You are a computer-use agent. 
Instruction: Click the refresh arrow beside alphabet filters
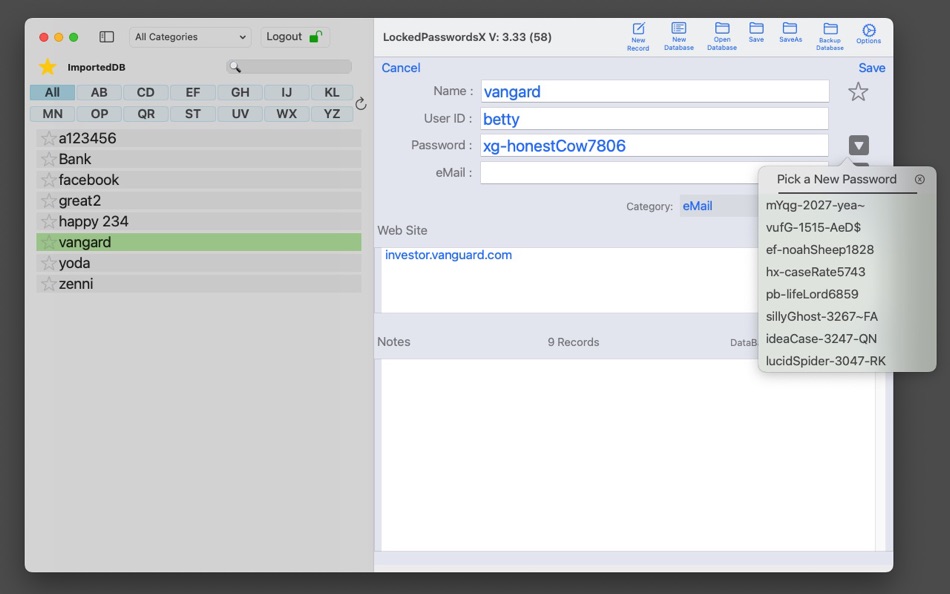361,104
